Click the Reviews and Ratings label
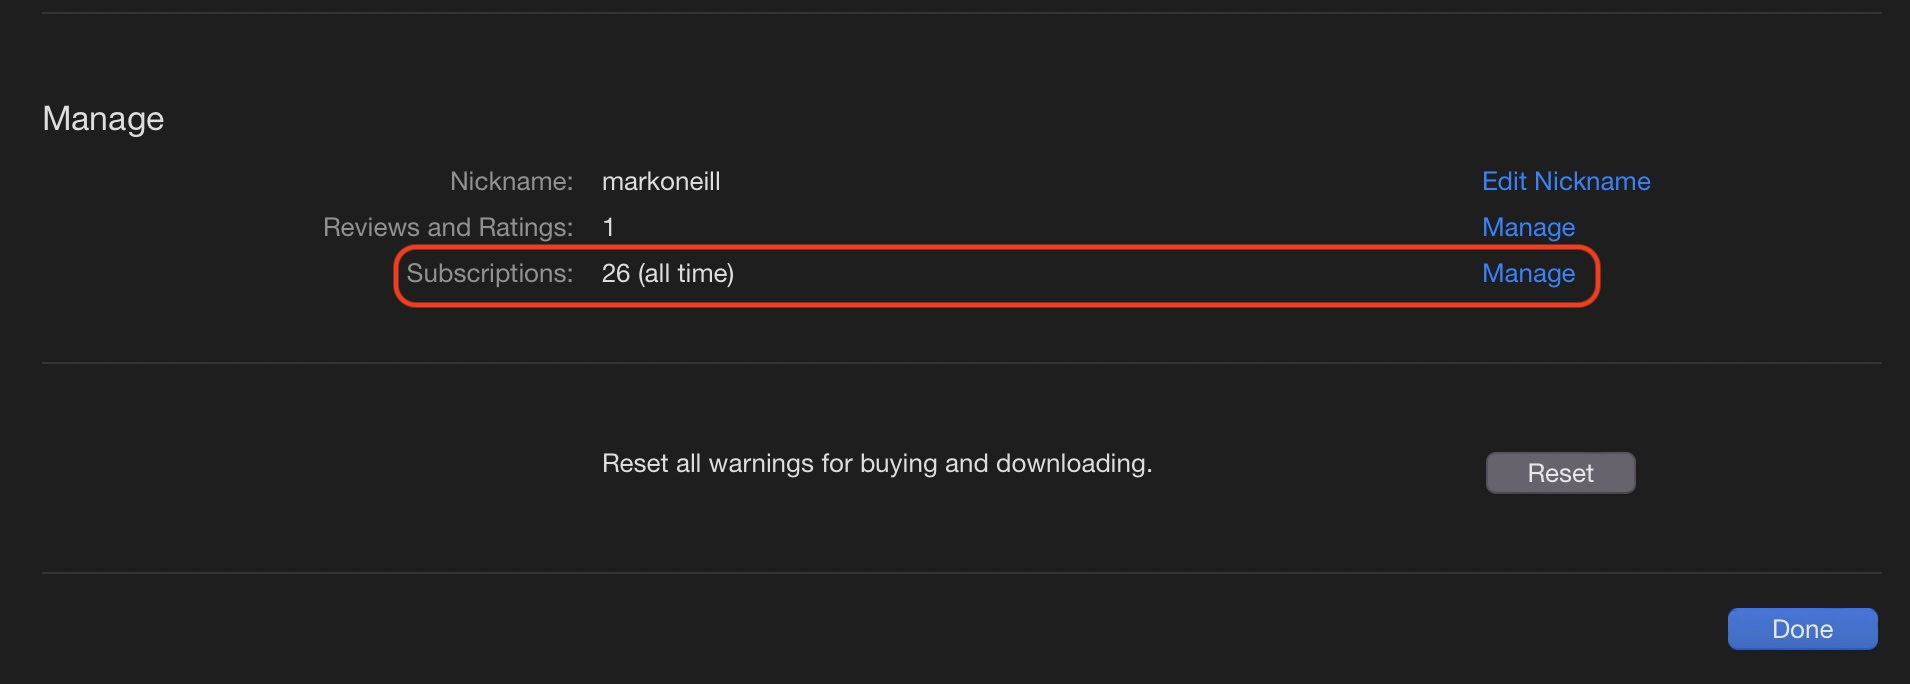The width and height of the screenshot is (1910, 684). click(x=447, y=227)
